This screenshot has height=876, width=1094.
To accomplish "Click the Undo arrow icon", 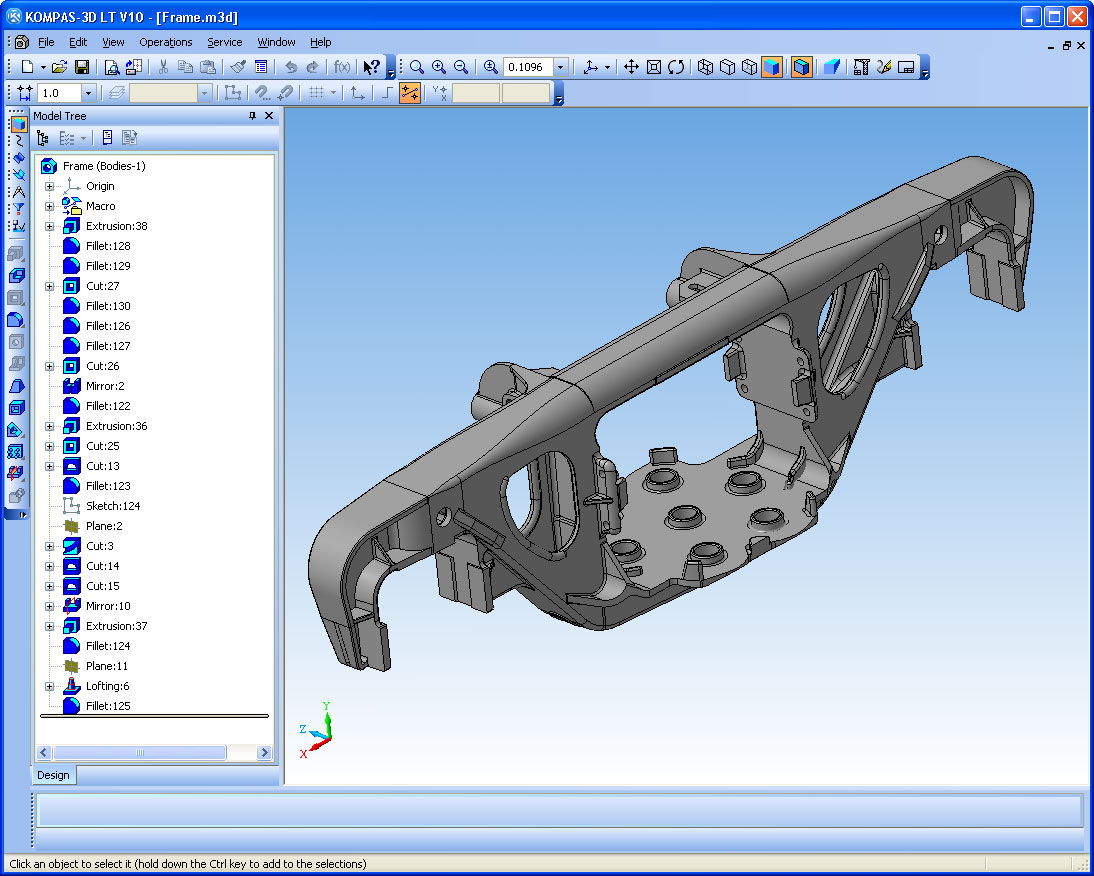I will (291, 67).
